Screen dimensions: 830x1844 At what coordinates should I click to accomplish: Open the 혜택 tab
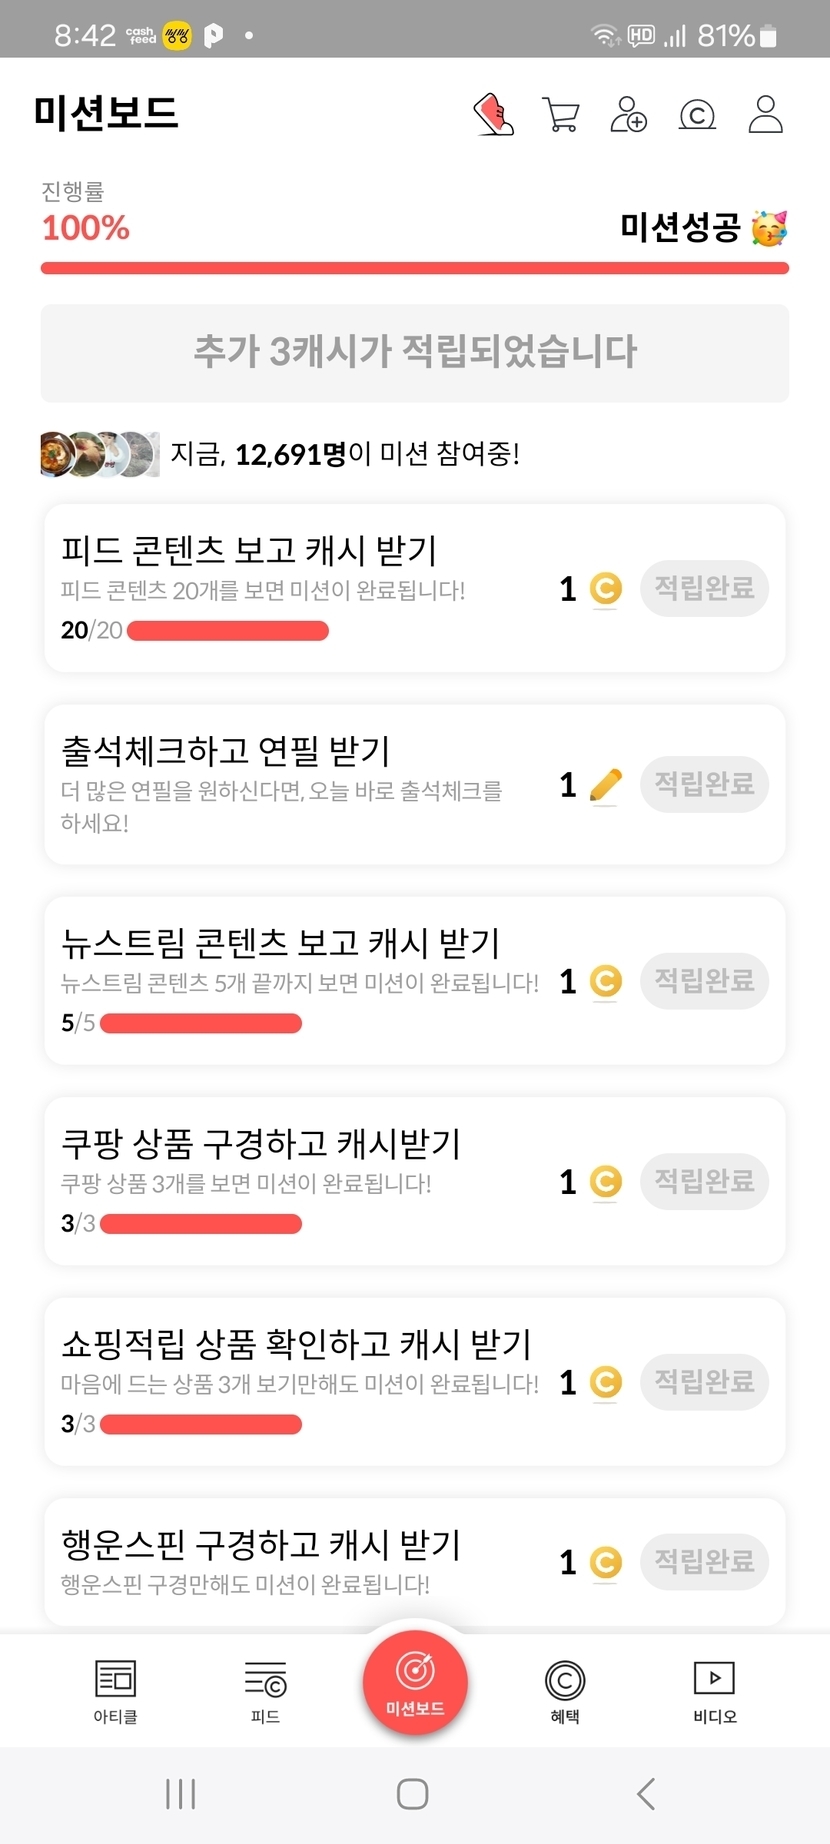pos(565,1690)
